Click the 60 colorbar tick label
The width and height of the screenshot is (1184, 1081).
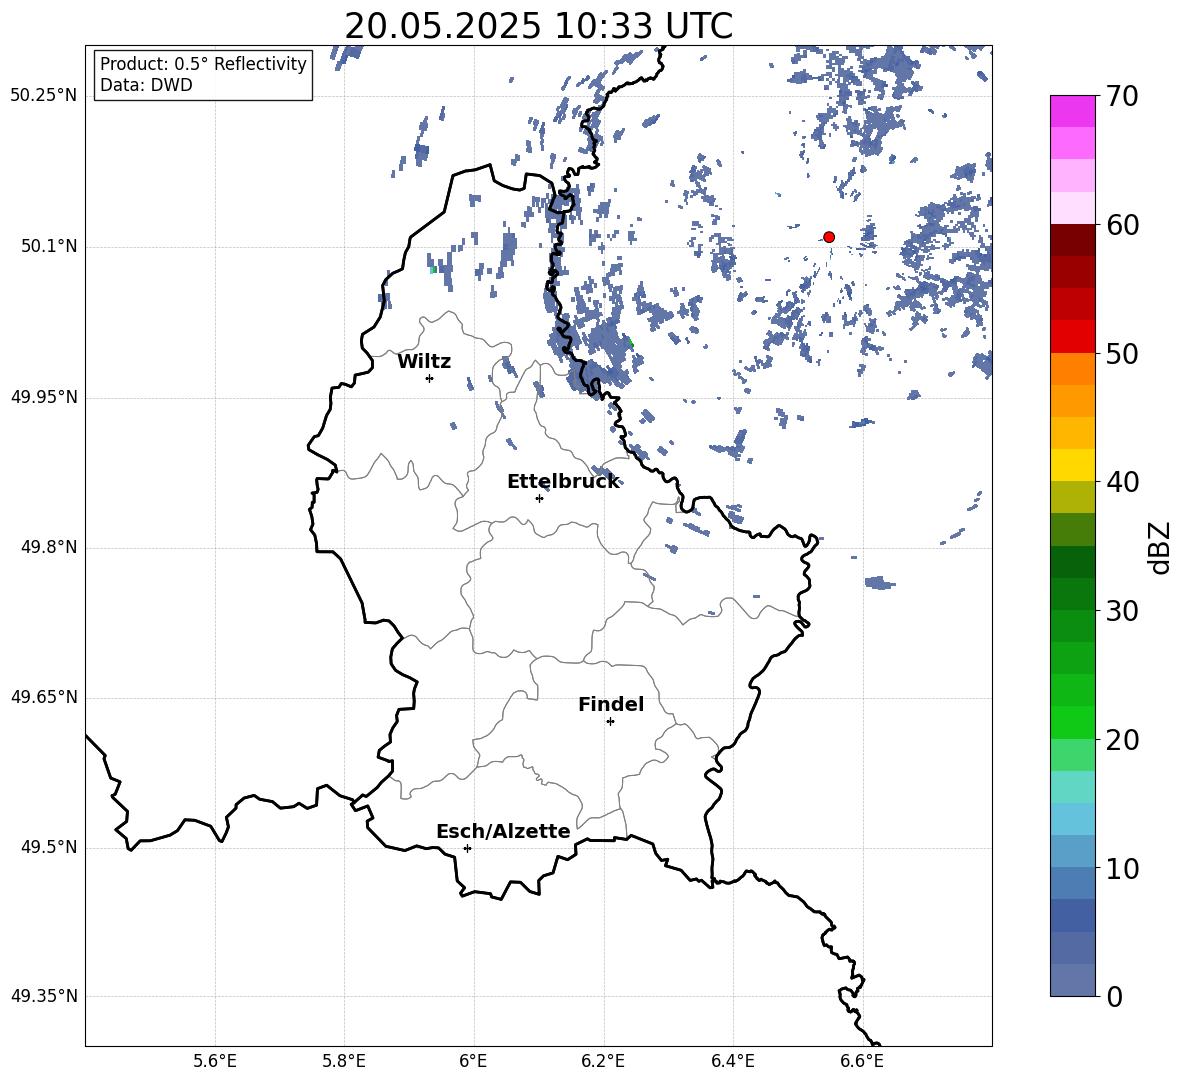point(1122,225)
